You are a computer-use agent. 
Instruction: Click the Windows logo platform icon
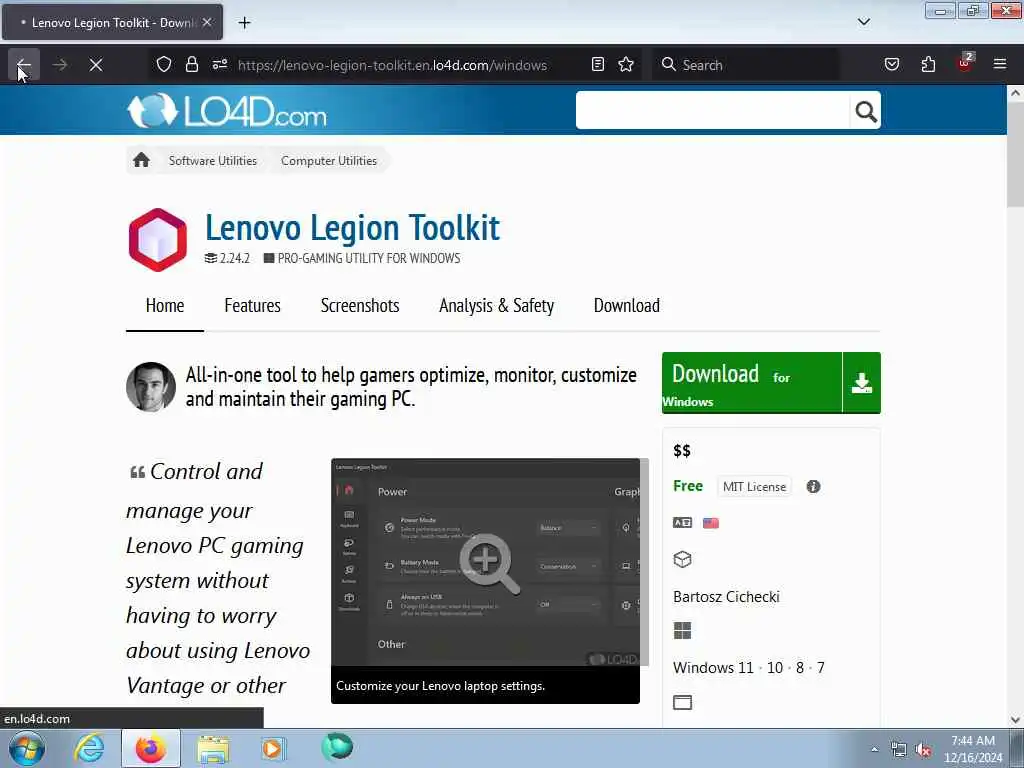click(x=682, y=631)
